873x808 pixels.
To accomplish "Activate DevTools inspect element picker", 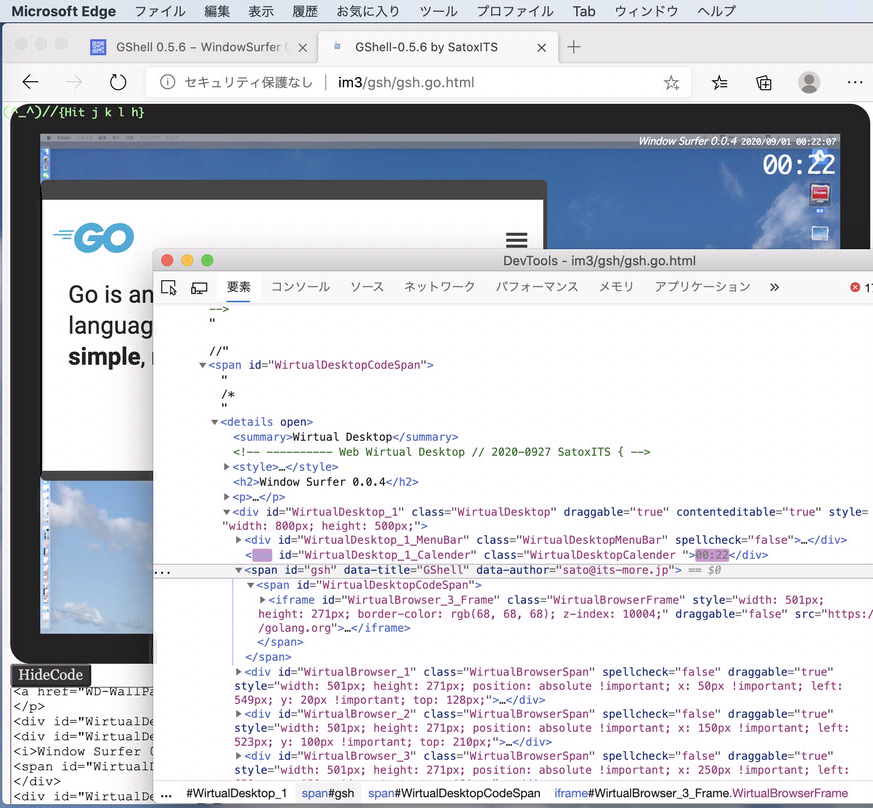I will [x=169, y=288].
